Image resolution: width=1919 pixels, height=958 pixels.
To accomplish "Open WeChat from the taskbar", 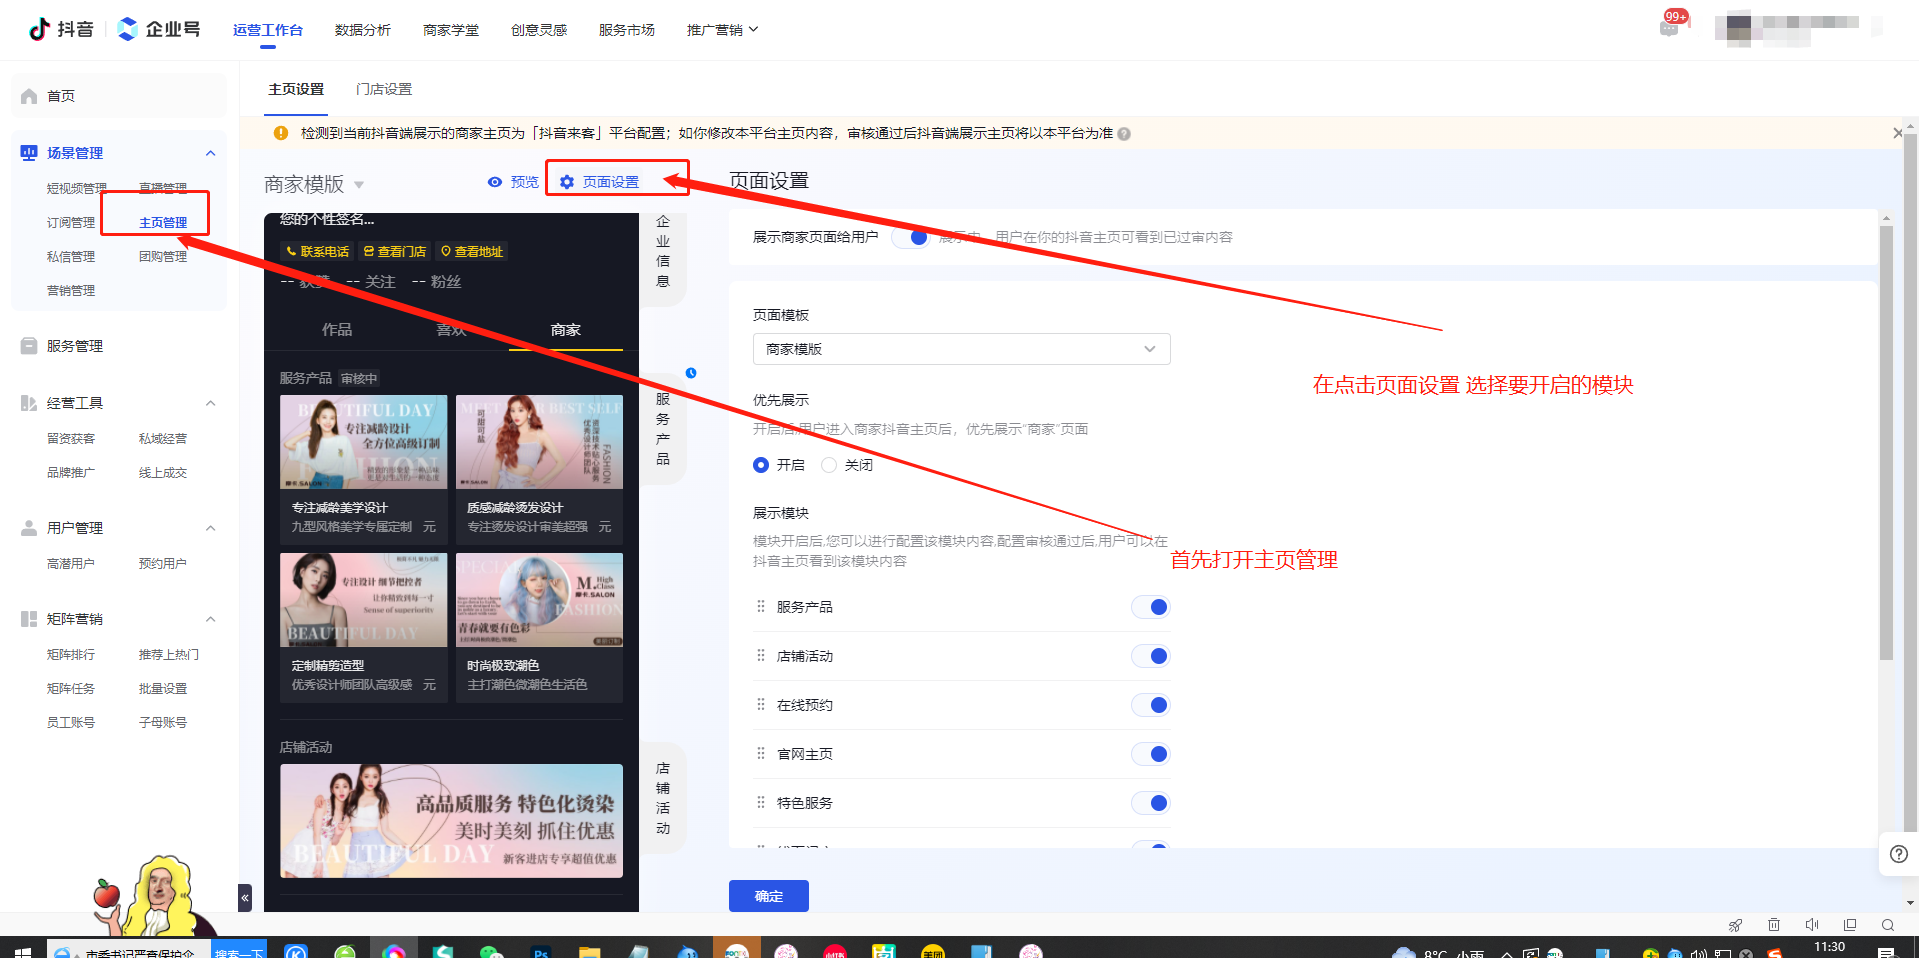I will (x=491, y=951).
